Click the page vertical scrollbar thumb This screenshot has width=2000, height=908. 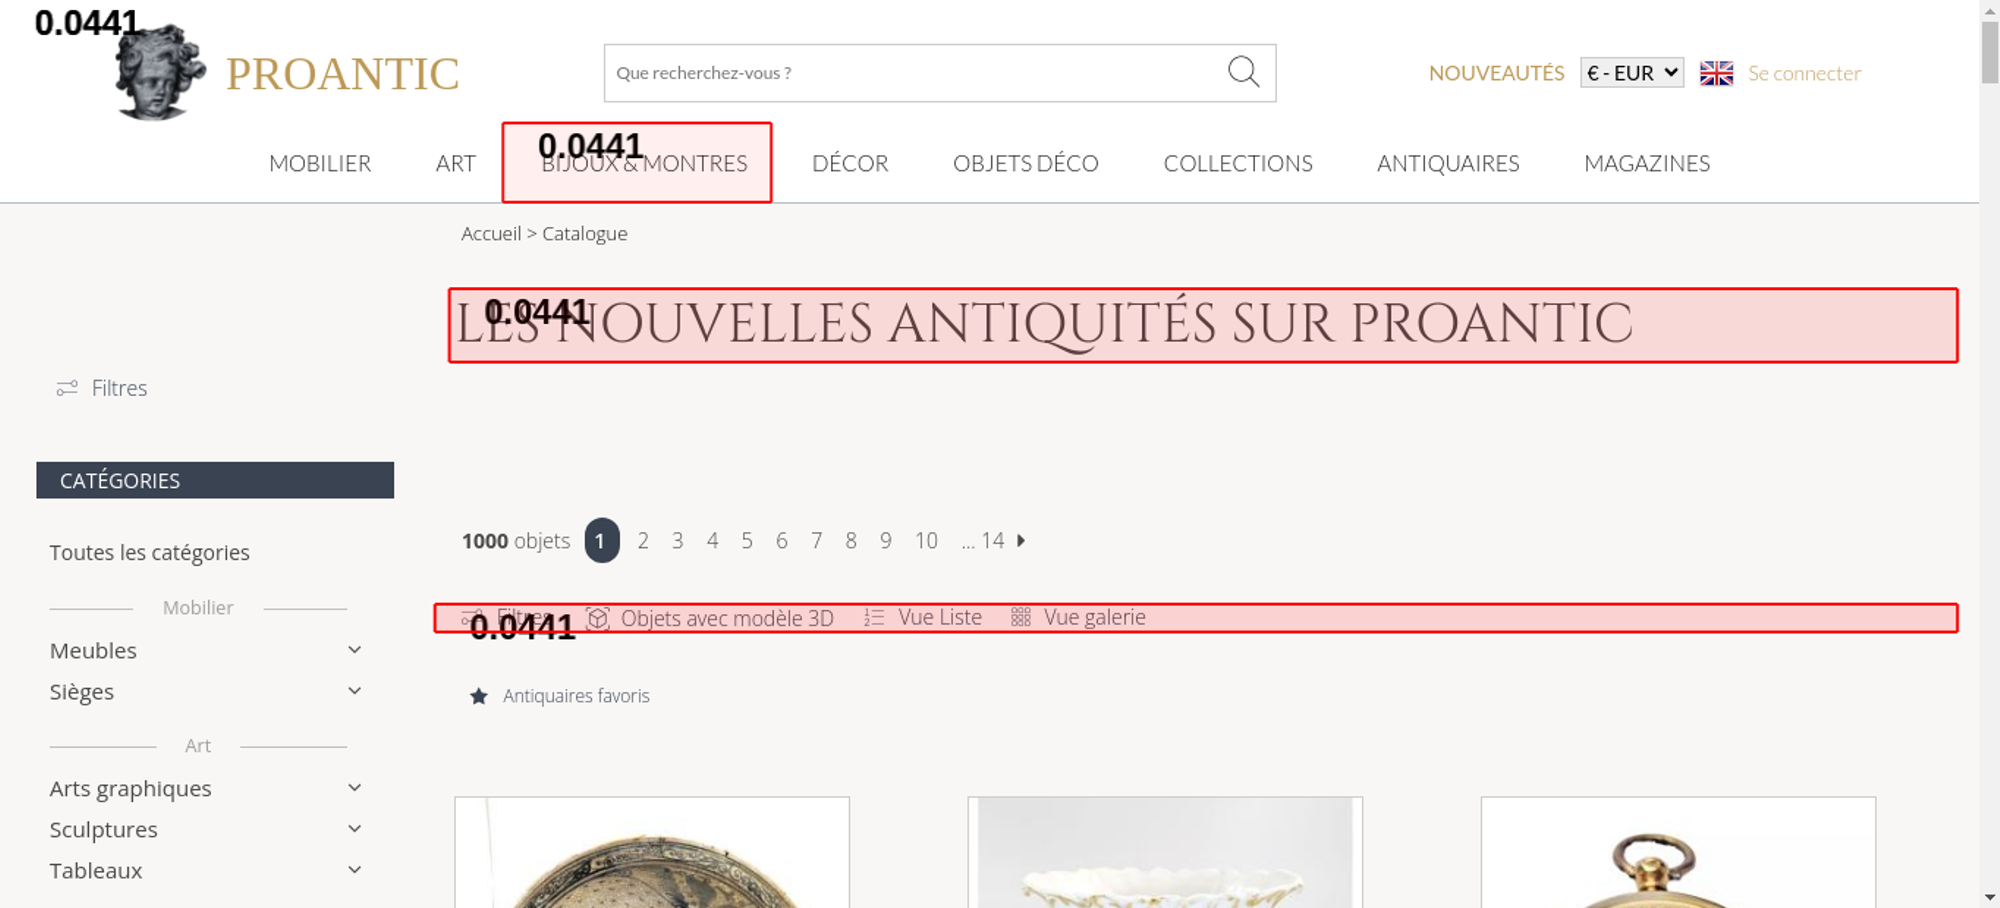coord(1990,52)
